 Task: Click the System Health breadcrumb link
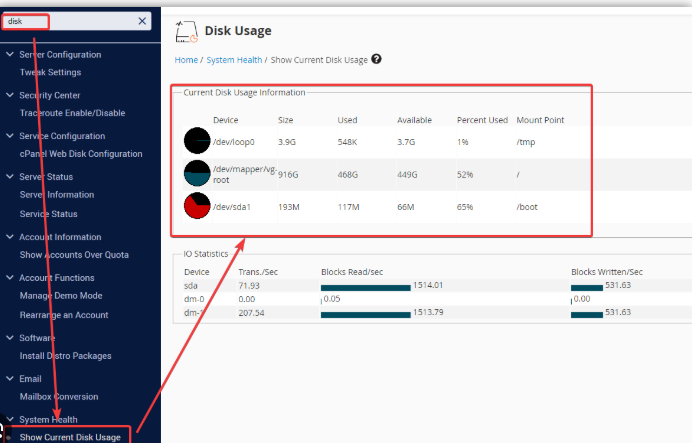233,60
